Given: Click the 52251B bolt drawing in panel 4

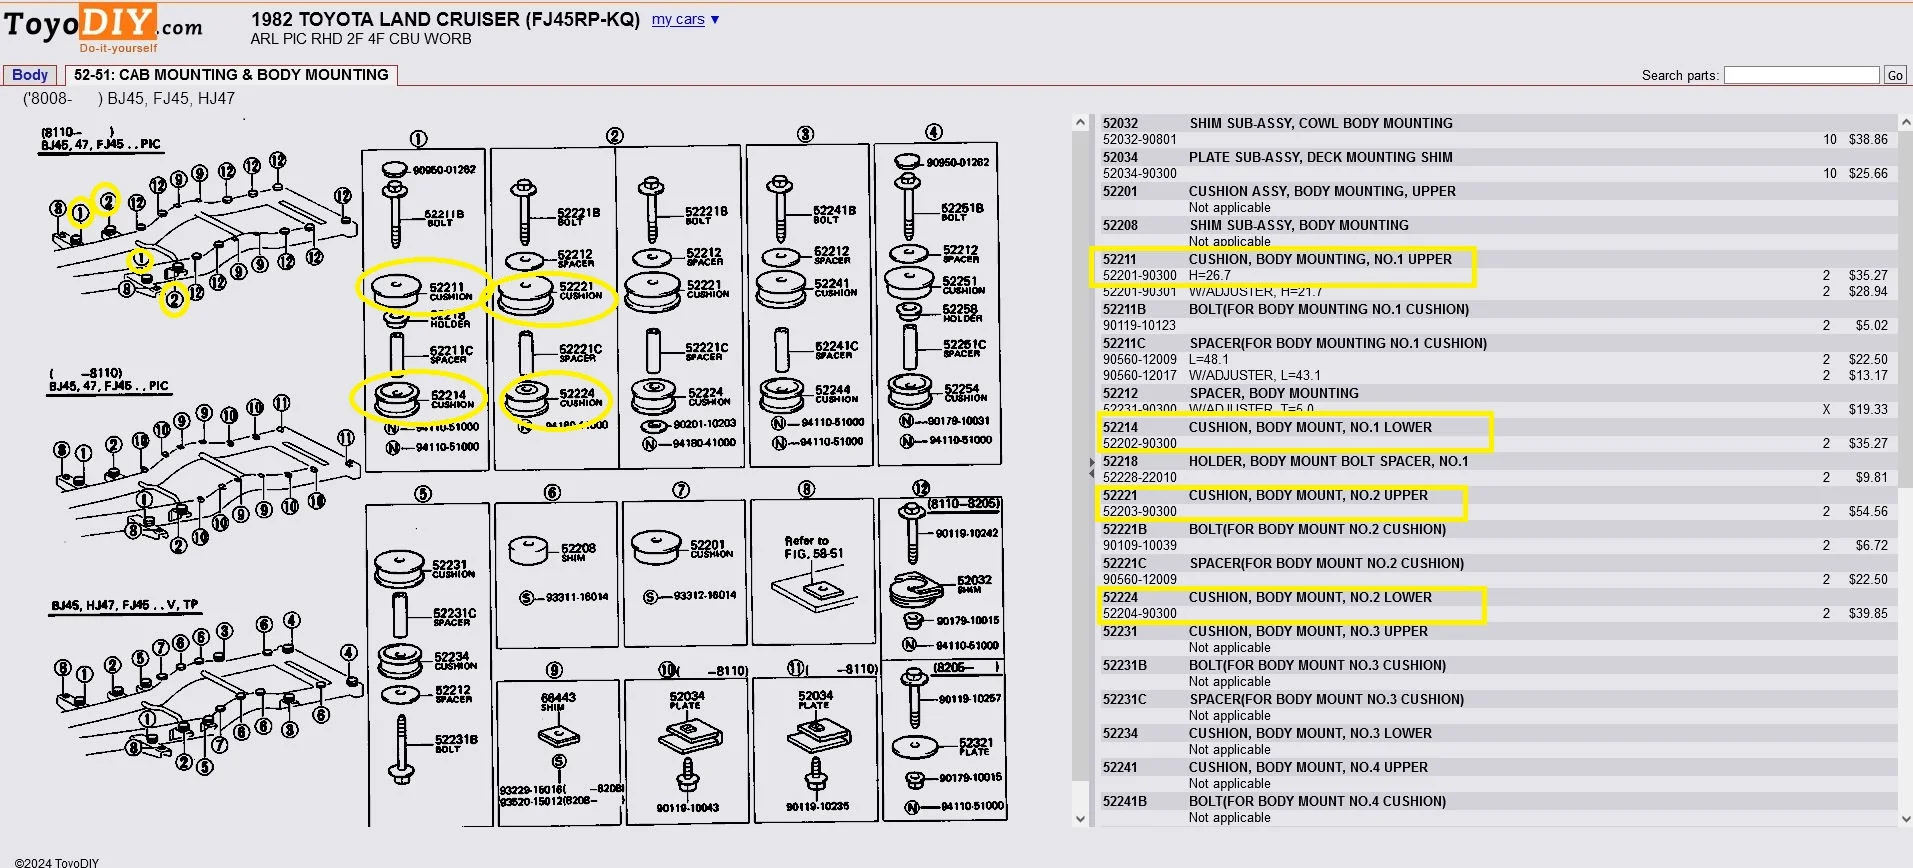Looking at the screenshot, I should [x=908, y=208].
